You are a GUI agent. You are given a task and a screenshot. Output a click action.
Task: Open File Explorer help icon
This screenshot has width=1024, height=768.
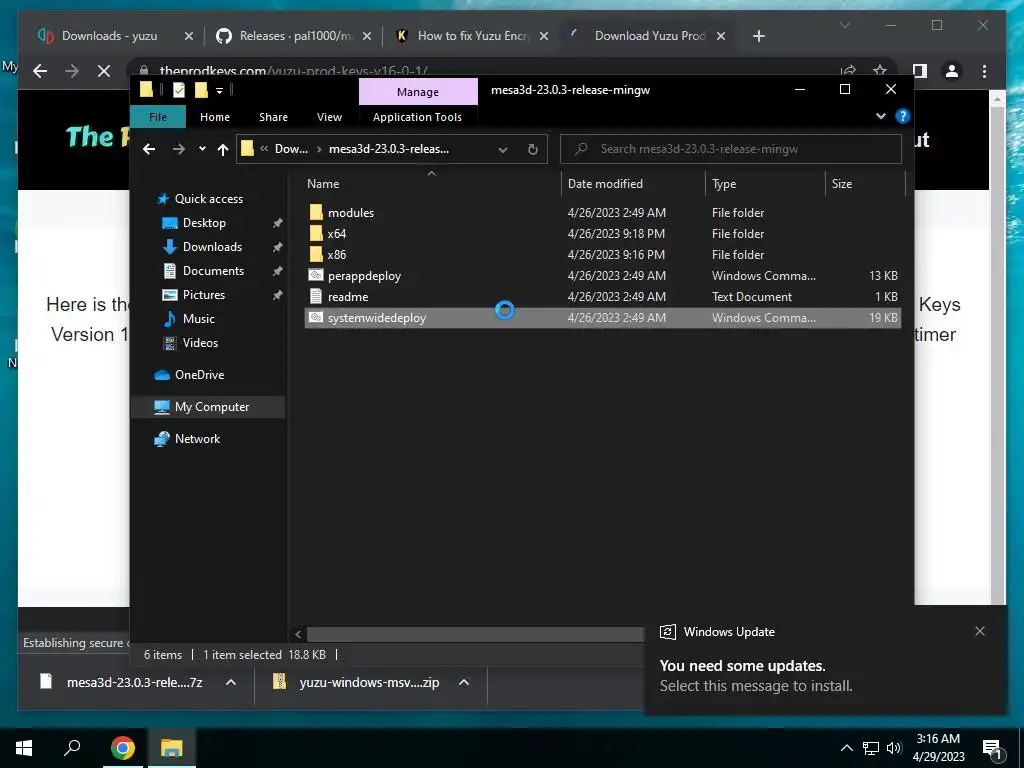pyautogui.click(x=903, y=116)
